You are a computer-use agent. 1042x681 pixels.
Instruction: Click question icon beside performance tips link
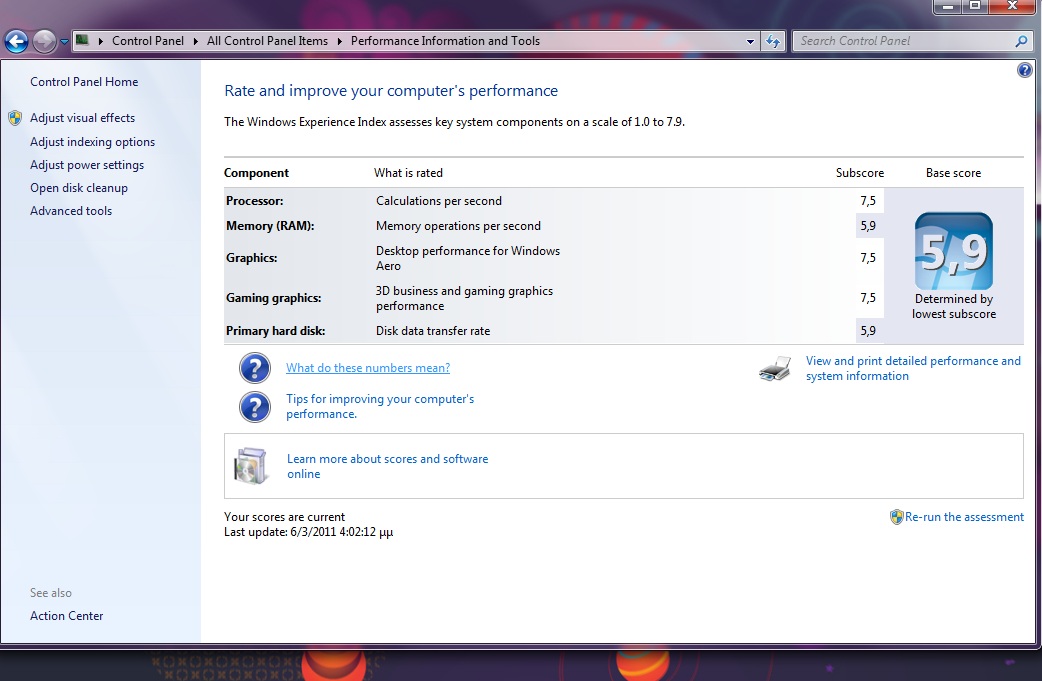point(255,407)
